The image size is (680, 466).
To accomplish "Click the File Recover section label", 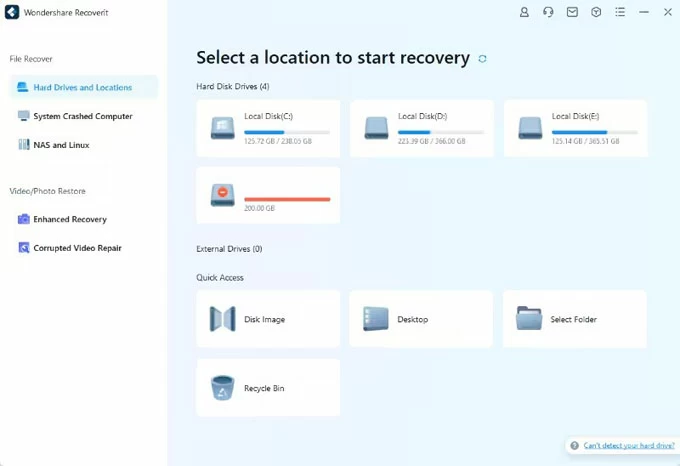I will (31, 59).
